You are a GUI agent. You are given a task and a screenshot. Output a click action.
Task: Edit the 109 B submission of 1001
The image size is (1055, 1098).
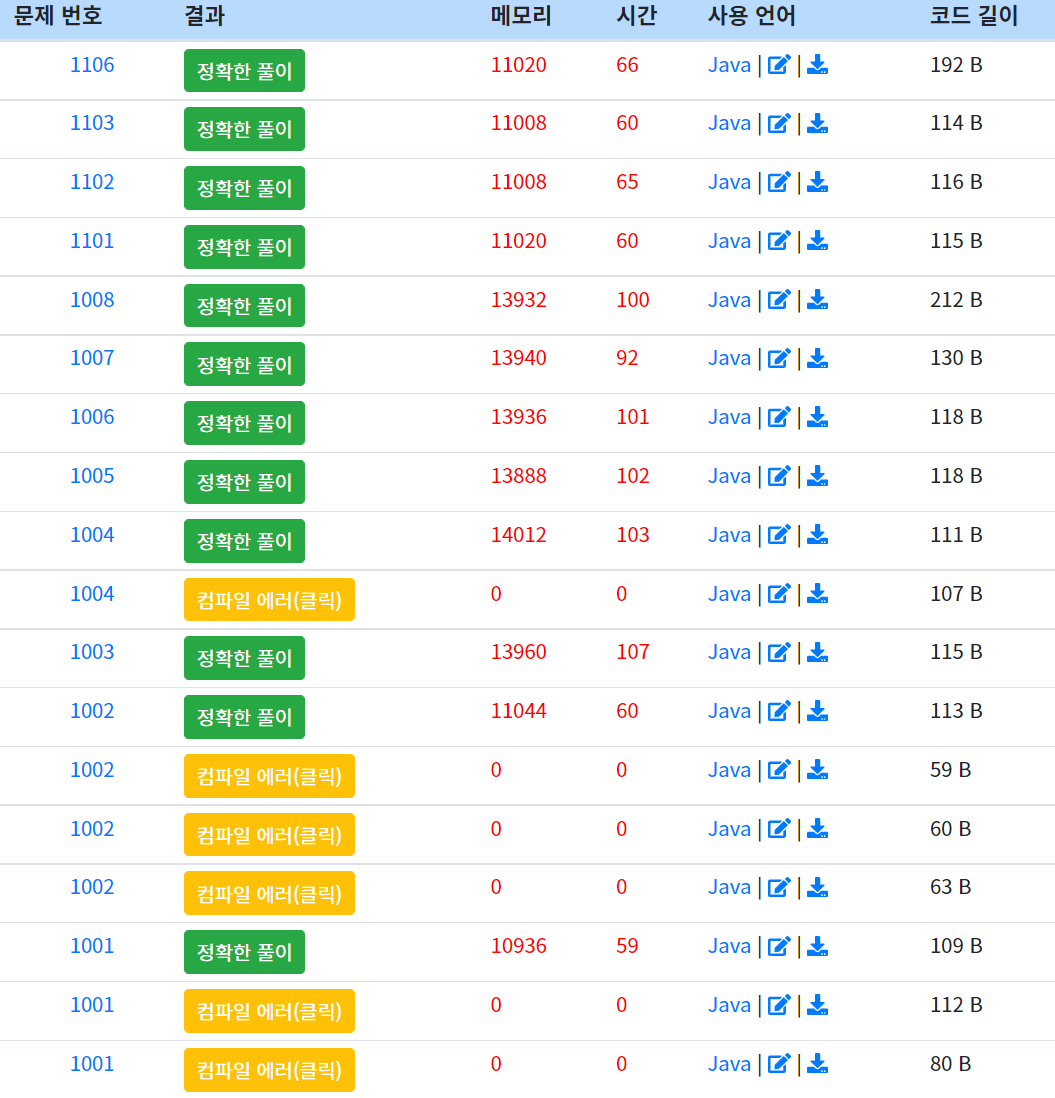779,946
